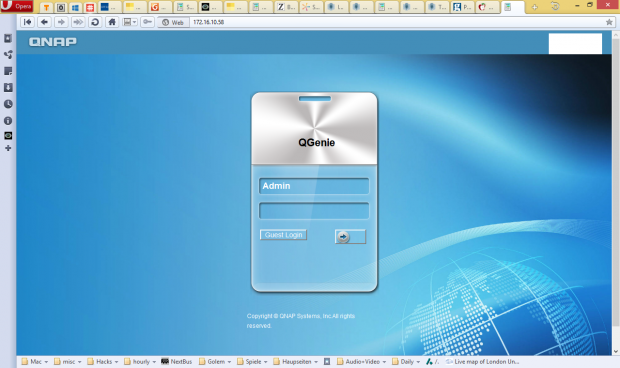620x368 pixels.
Task: Open the History clock sidebar panel
Action: coord(8,104)
